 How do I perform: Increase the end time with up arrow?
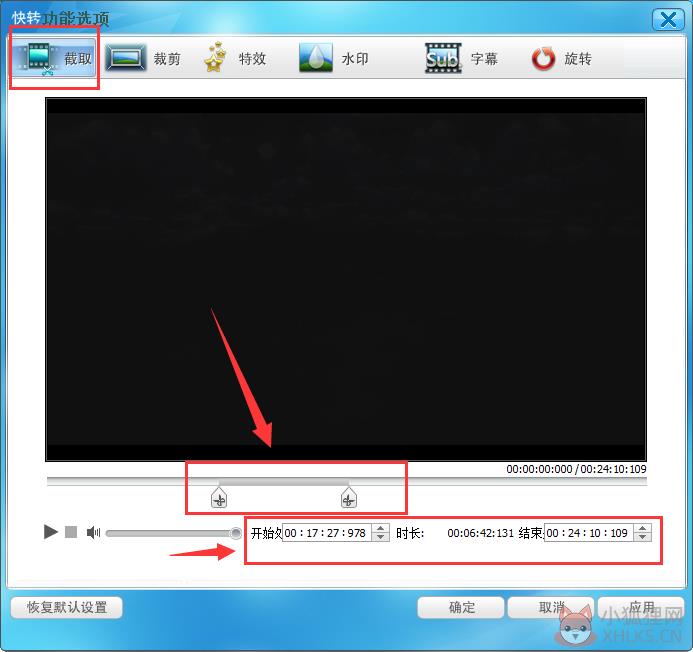[x=642, y=528]
